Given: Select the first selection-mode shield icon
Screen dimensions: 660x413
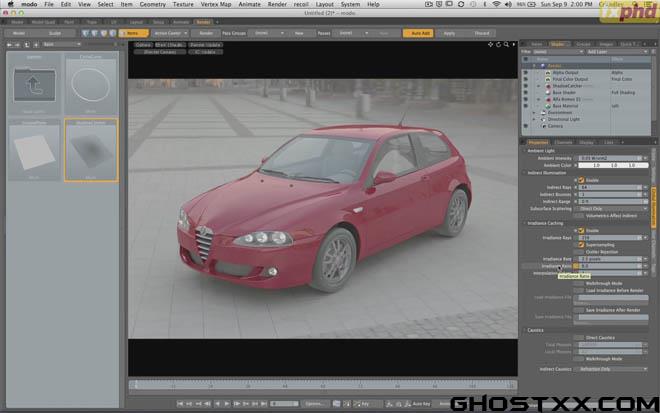Looking at the screenshot, I should [86, 33].
